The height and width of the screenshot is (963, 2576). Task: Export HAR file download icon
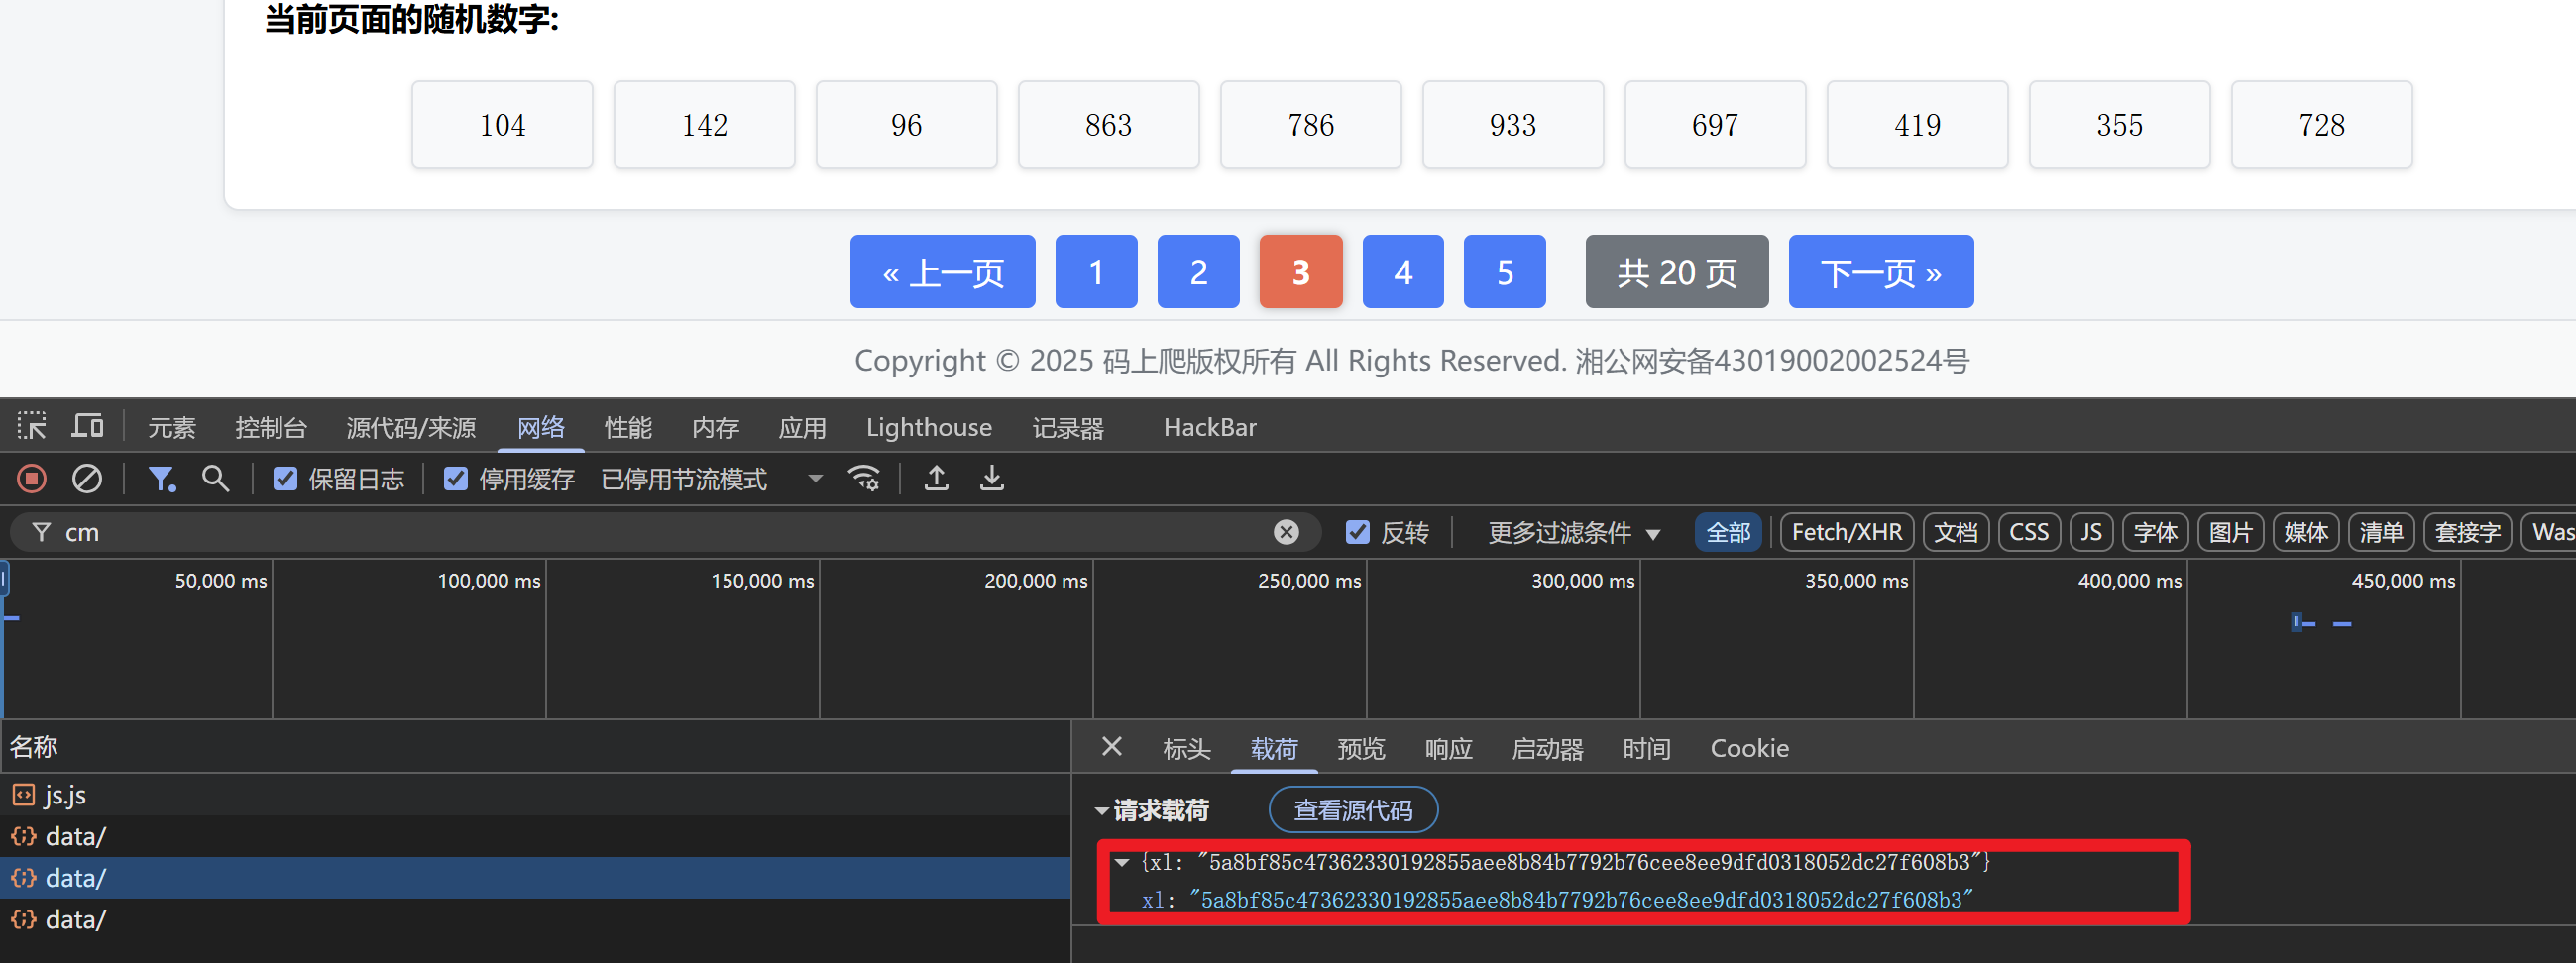coord(991,479)
